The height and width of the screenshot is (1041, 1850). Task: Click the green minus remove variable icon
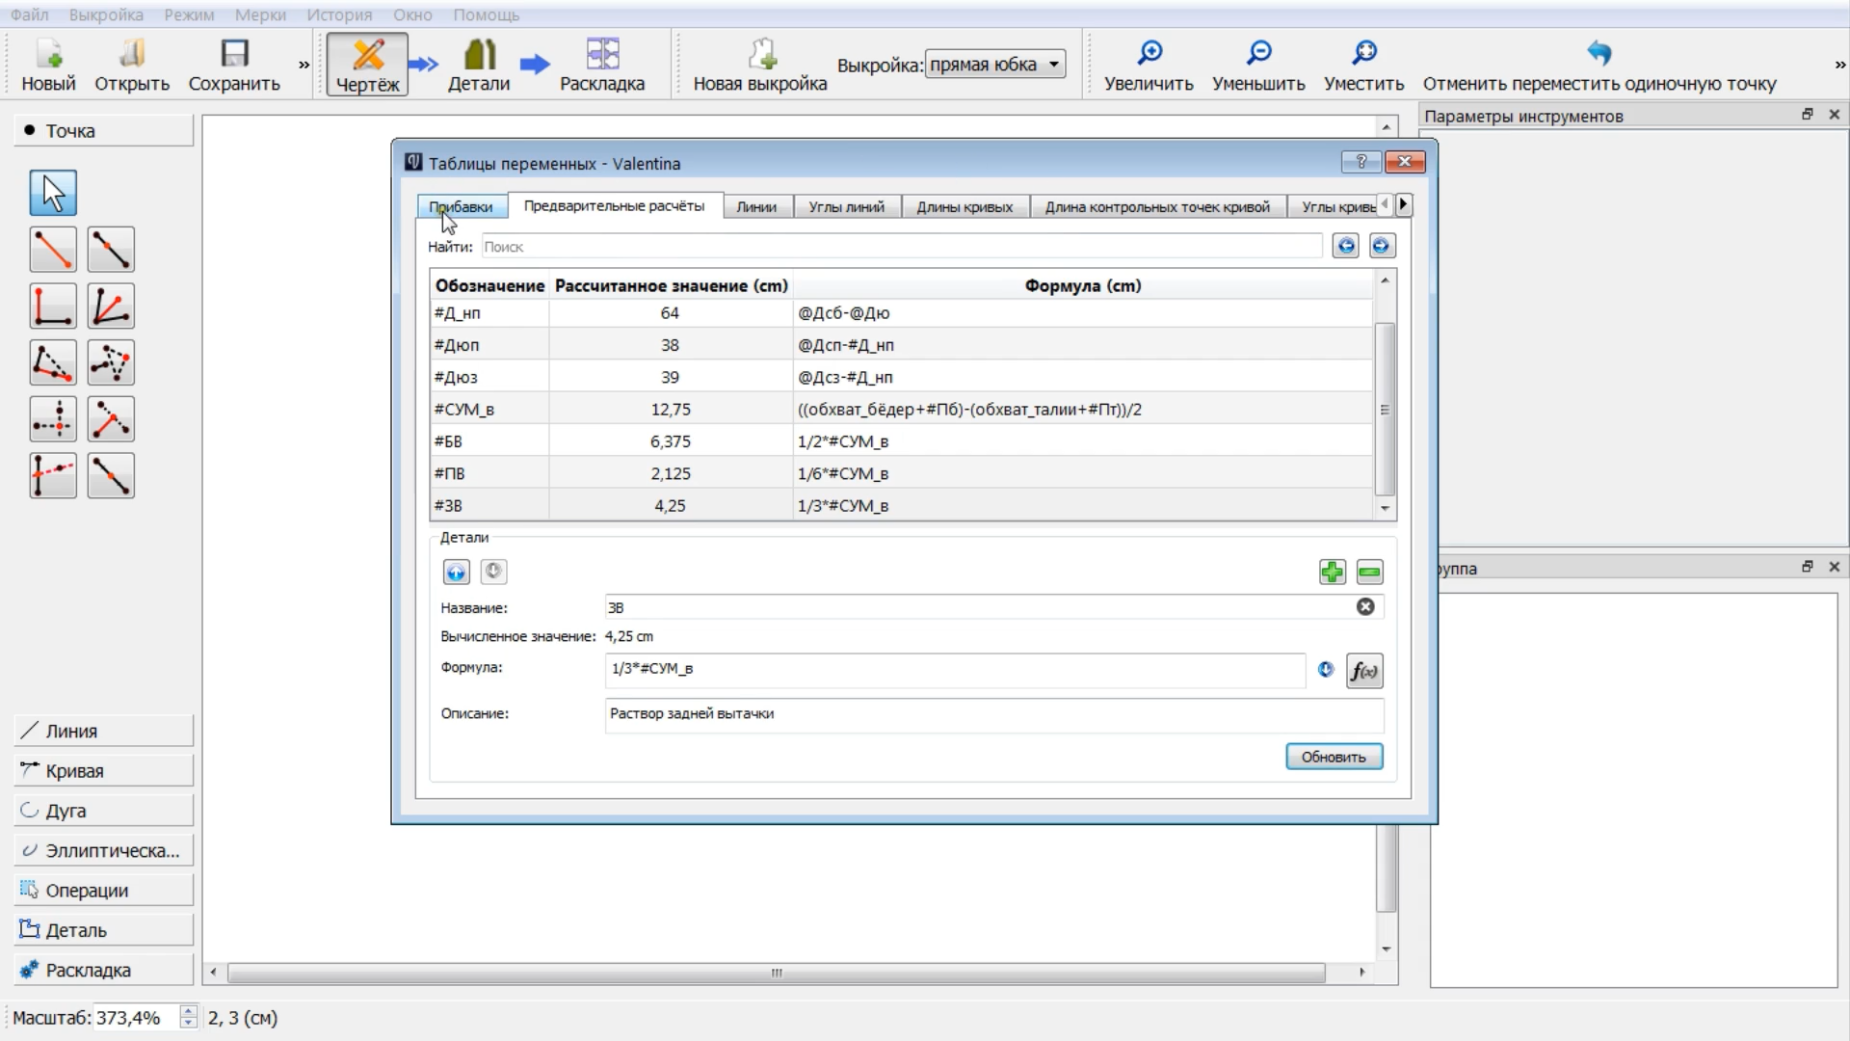coord(1369,572)
